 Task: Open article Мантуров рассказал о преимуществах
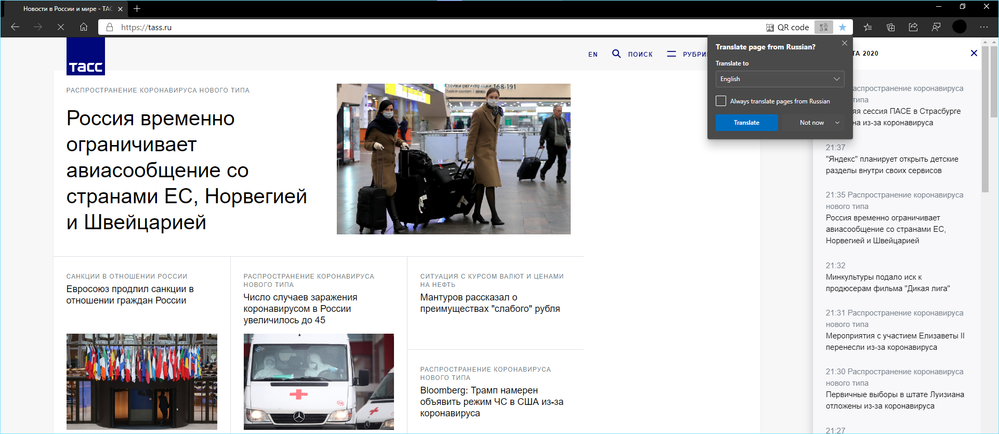pos(490,303)
